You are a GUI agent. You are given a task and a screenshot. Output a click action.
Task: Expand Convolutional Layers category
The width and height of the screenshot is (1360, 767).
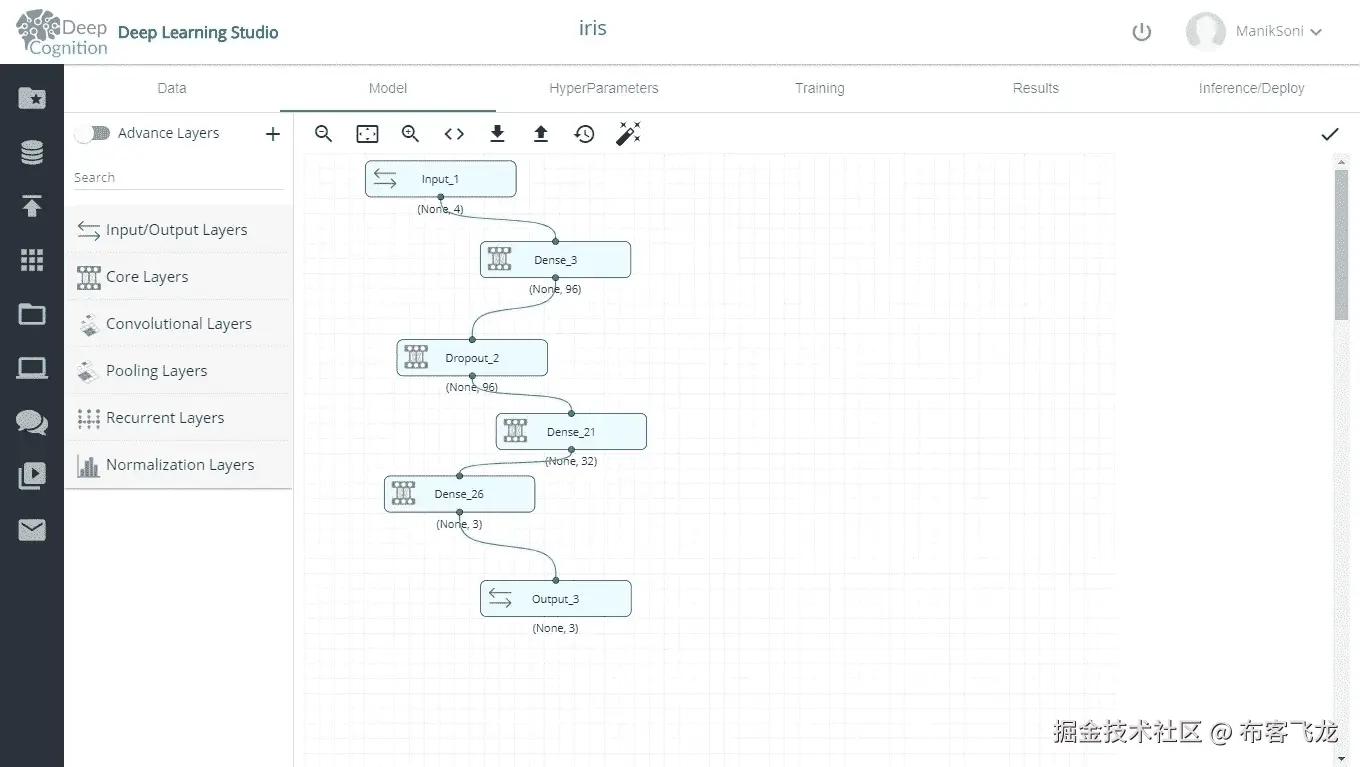[x=178, y=324]
